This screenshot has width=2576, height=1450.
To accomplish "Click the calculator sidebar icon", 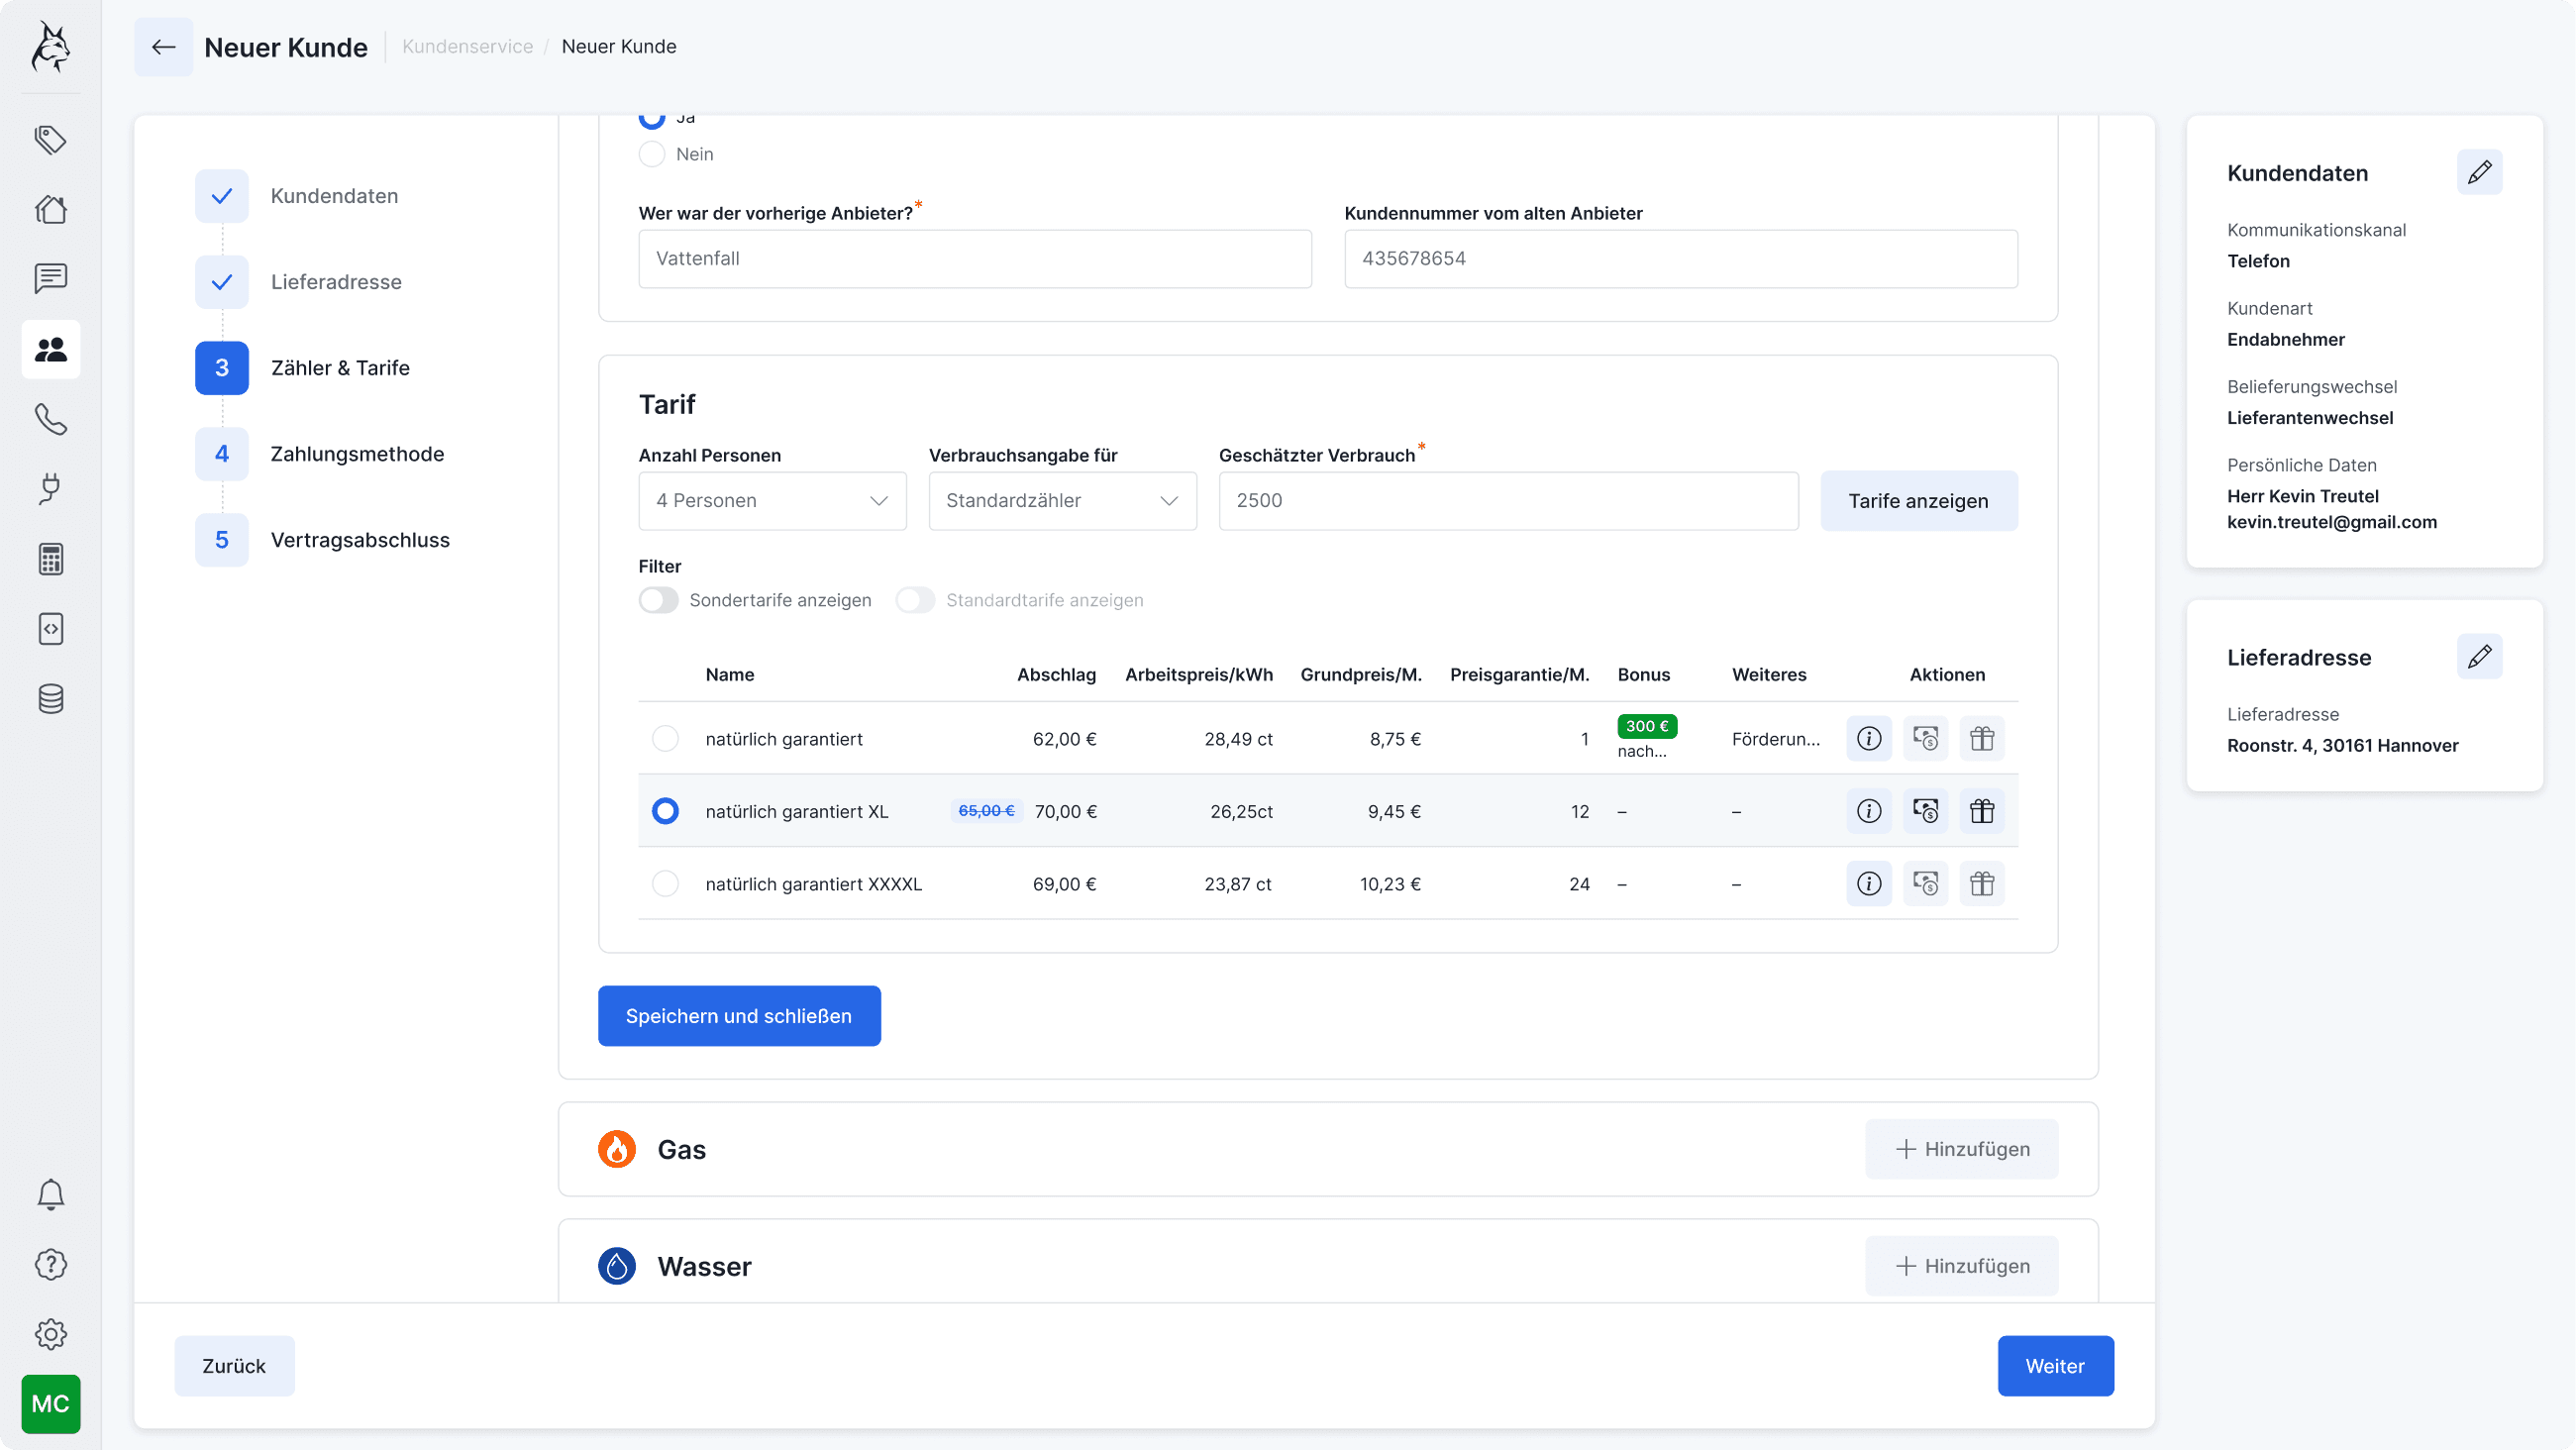I will coord(50,559).
